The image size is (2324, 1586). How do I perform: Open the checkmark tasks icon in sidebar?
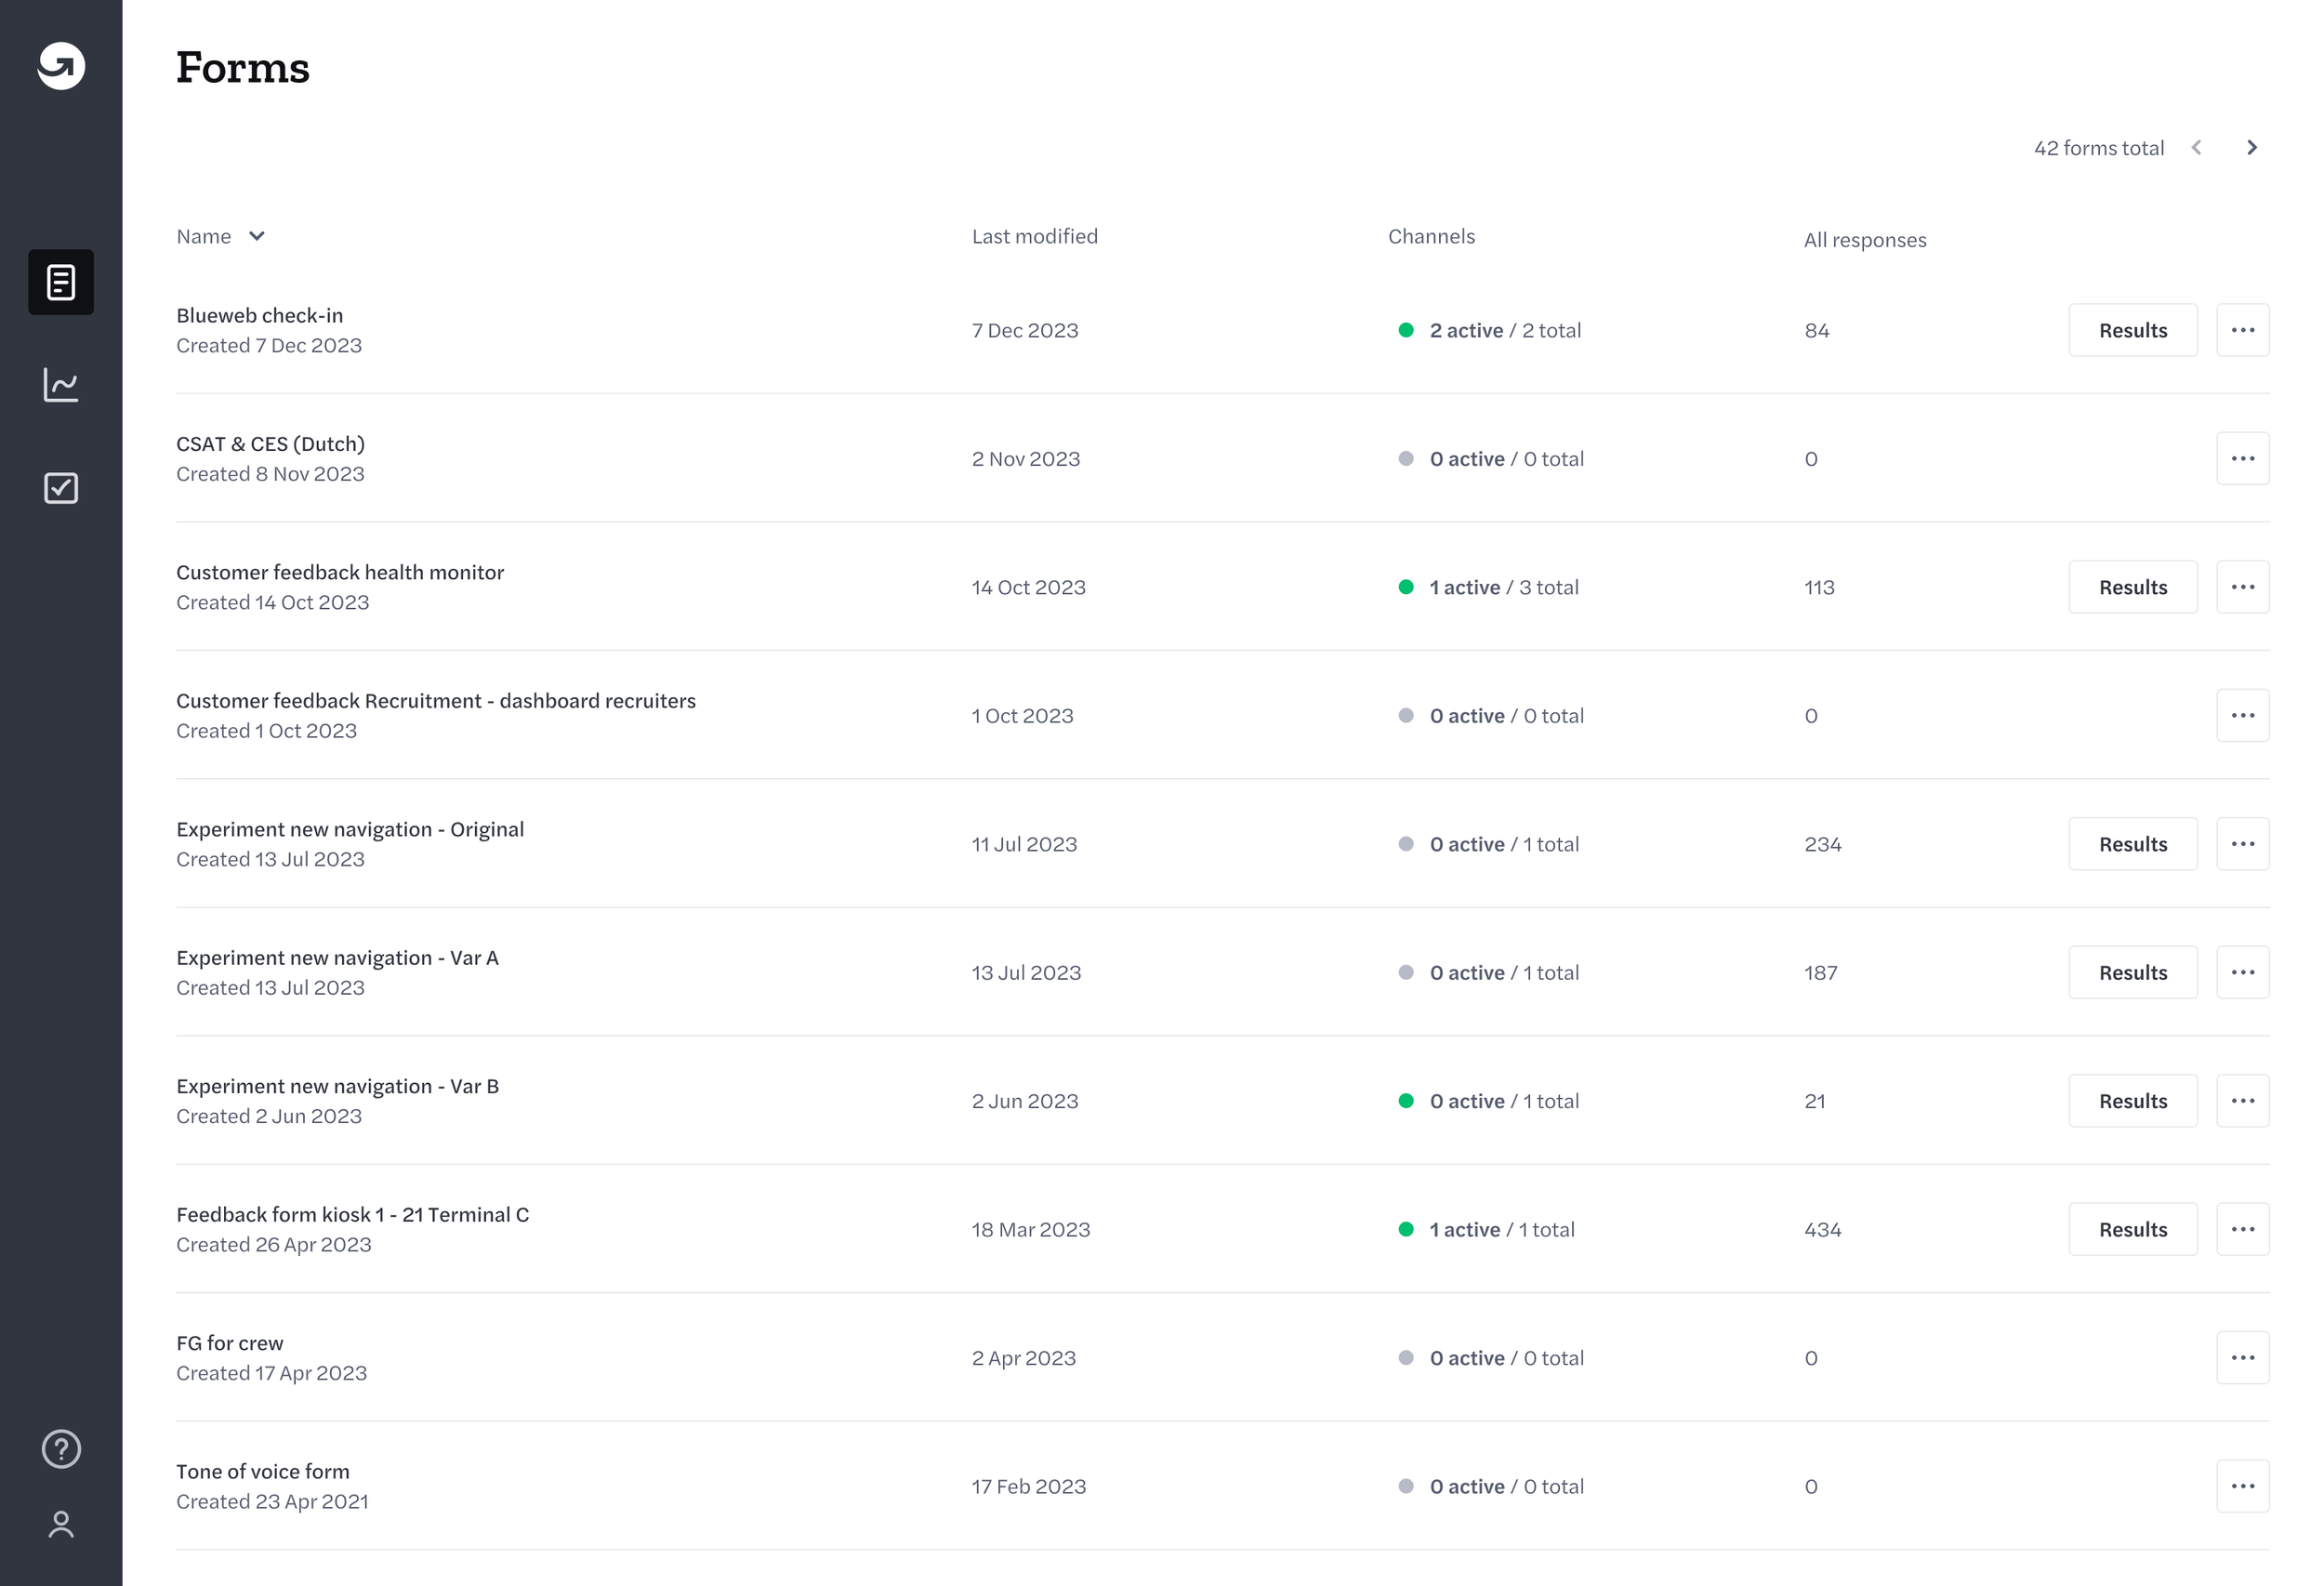pyautogui.click(x=61, y=488)
